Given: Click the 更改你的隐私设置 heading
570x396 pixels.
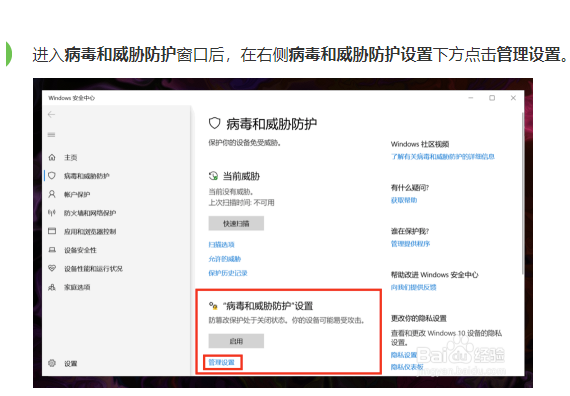Looking at the screenshot, I should pyautogui.click(x=418, y=318).
